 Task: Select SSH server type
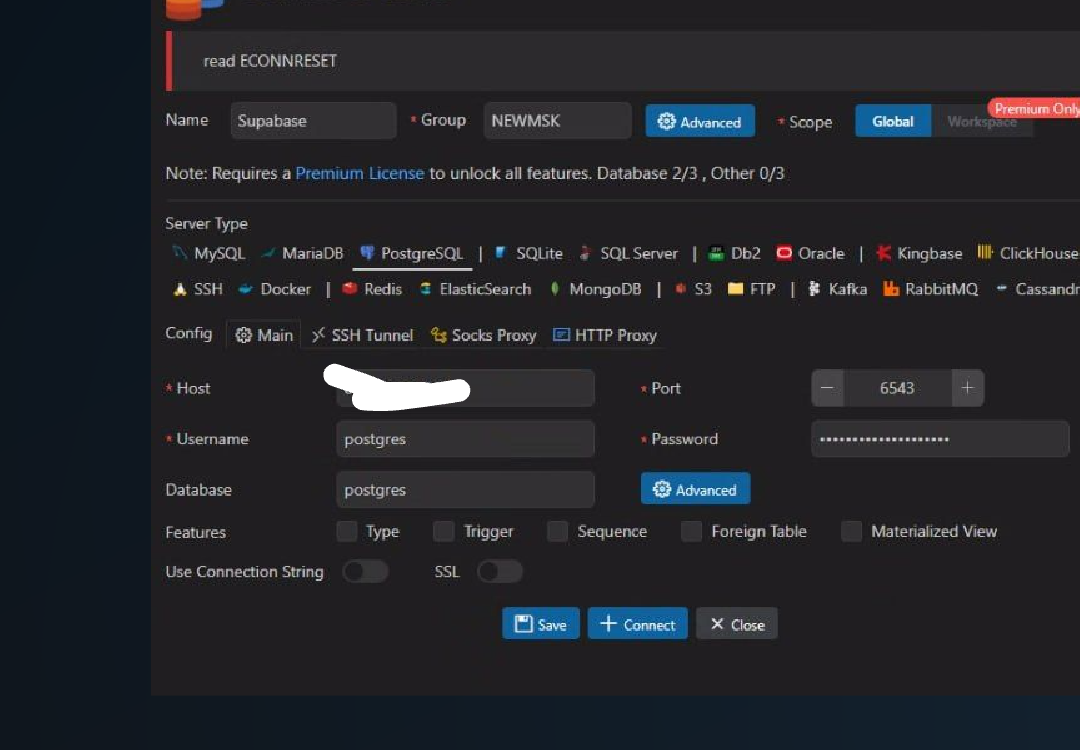(197, 289)
